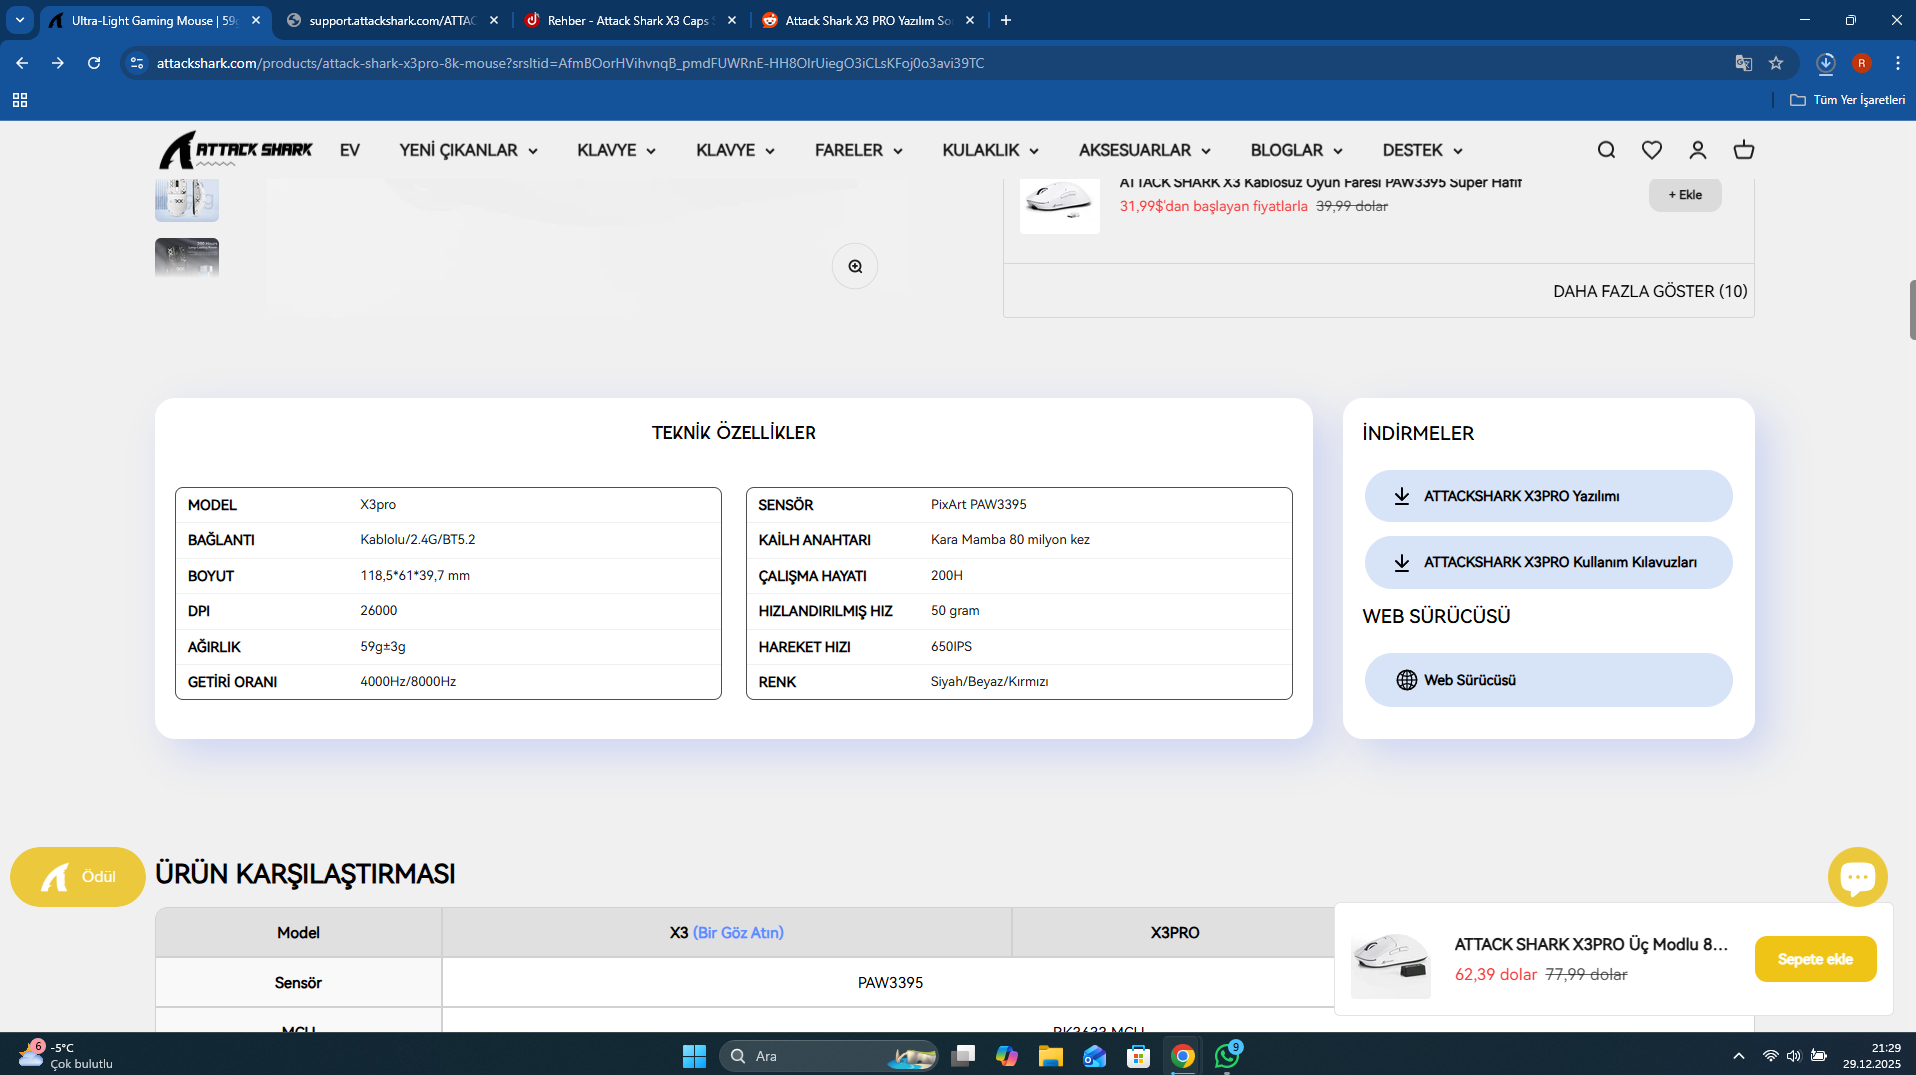
Task: Open Task View from the taskbar
Action: coord(962,1056)
